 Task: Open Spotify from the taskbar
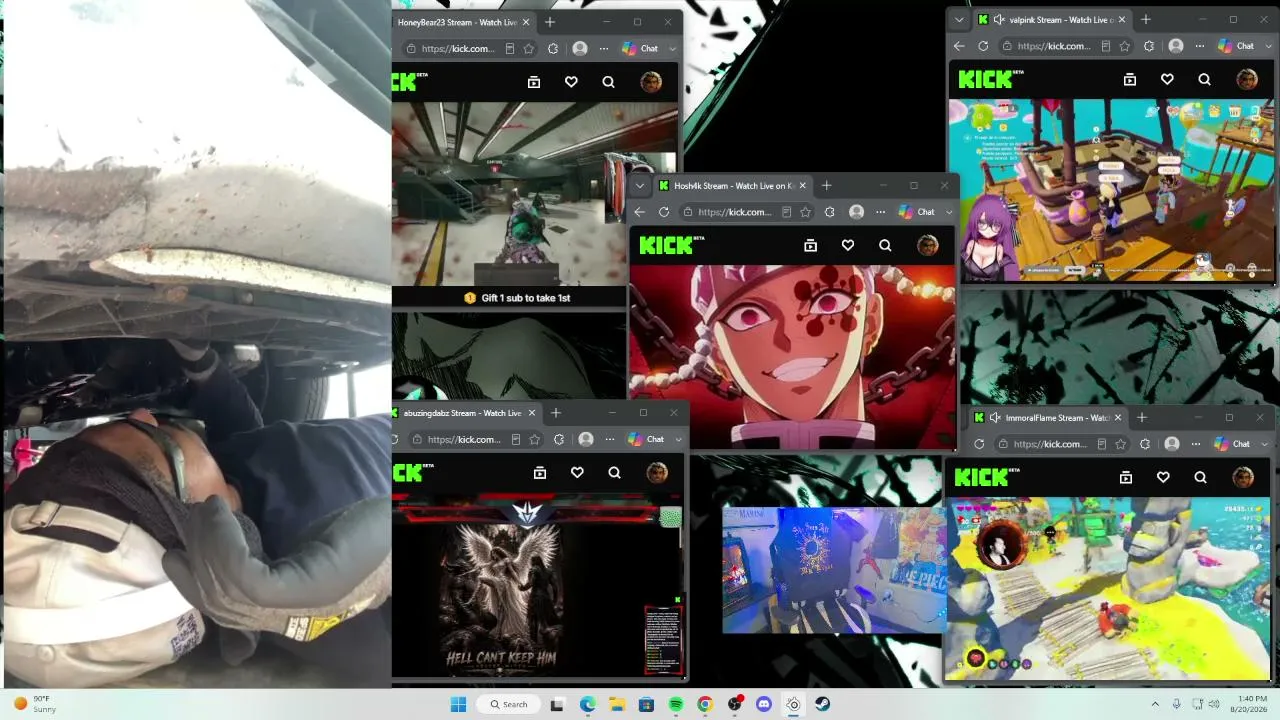675,704
